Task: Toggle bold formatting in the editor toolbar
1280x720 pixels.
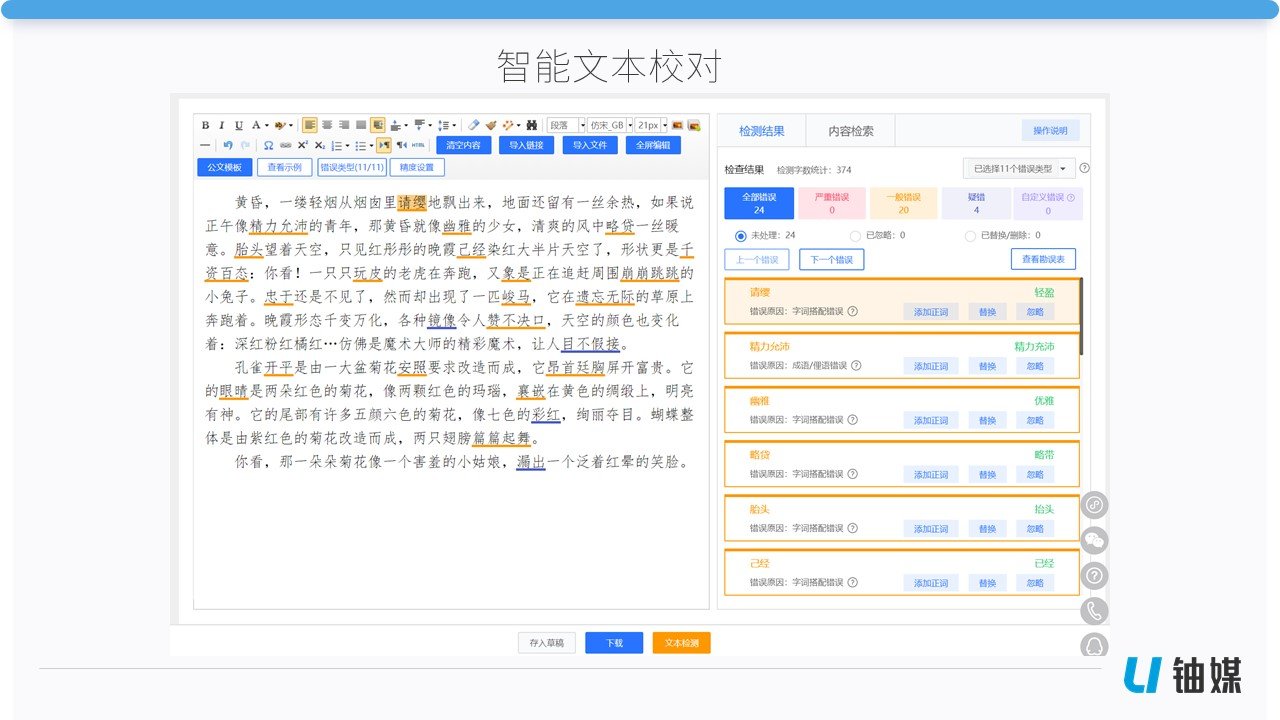Action: click(205, 124)
